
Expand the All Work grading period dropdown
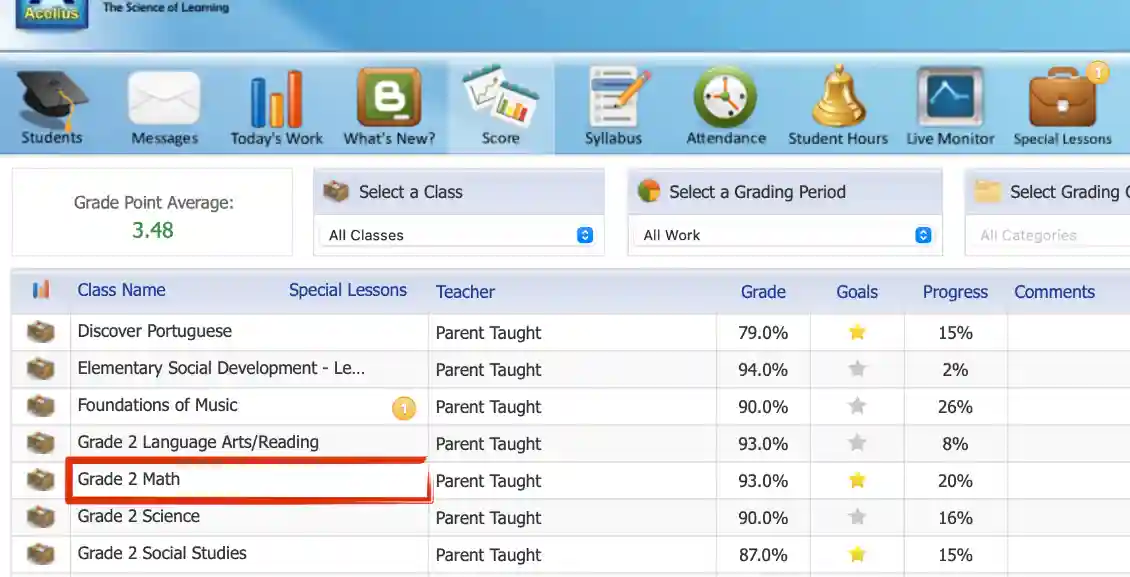[x=786, y=235]
